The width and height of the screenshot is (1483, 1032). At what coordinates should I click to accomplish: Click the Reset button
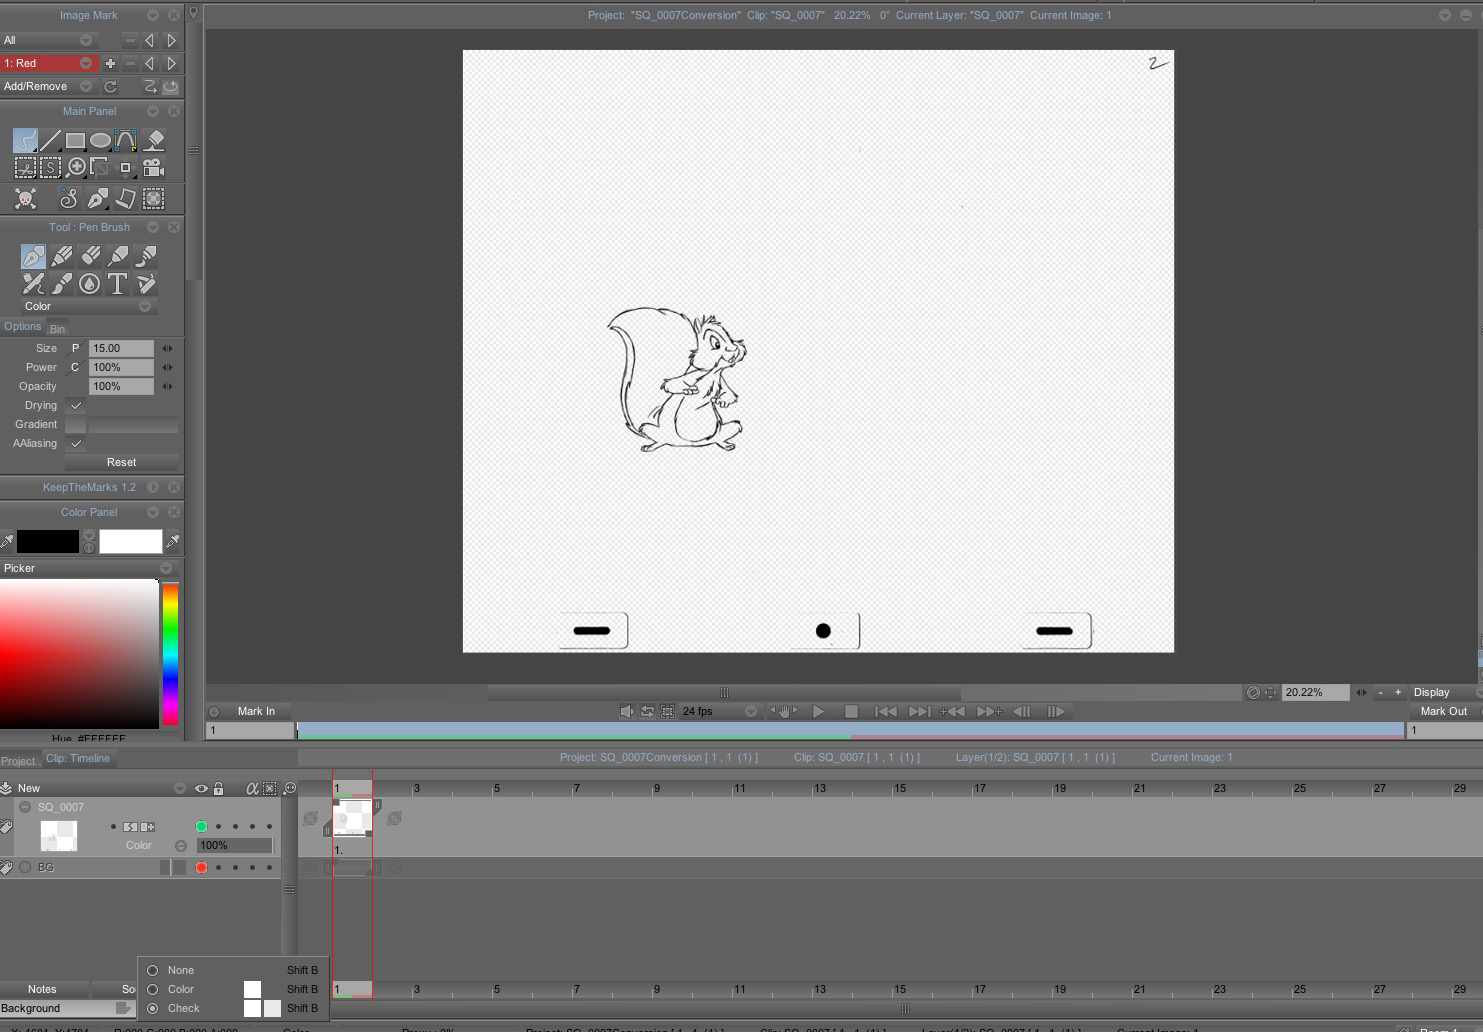coord(121,462)
